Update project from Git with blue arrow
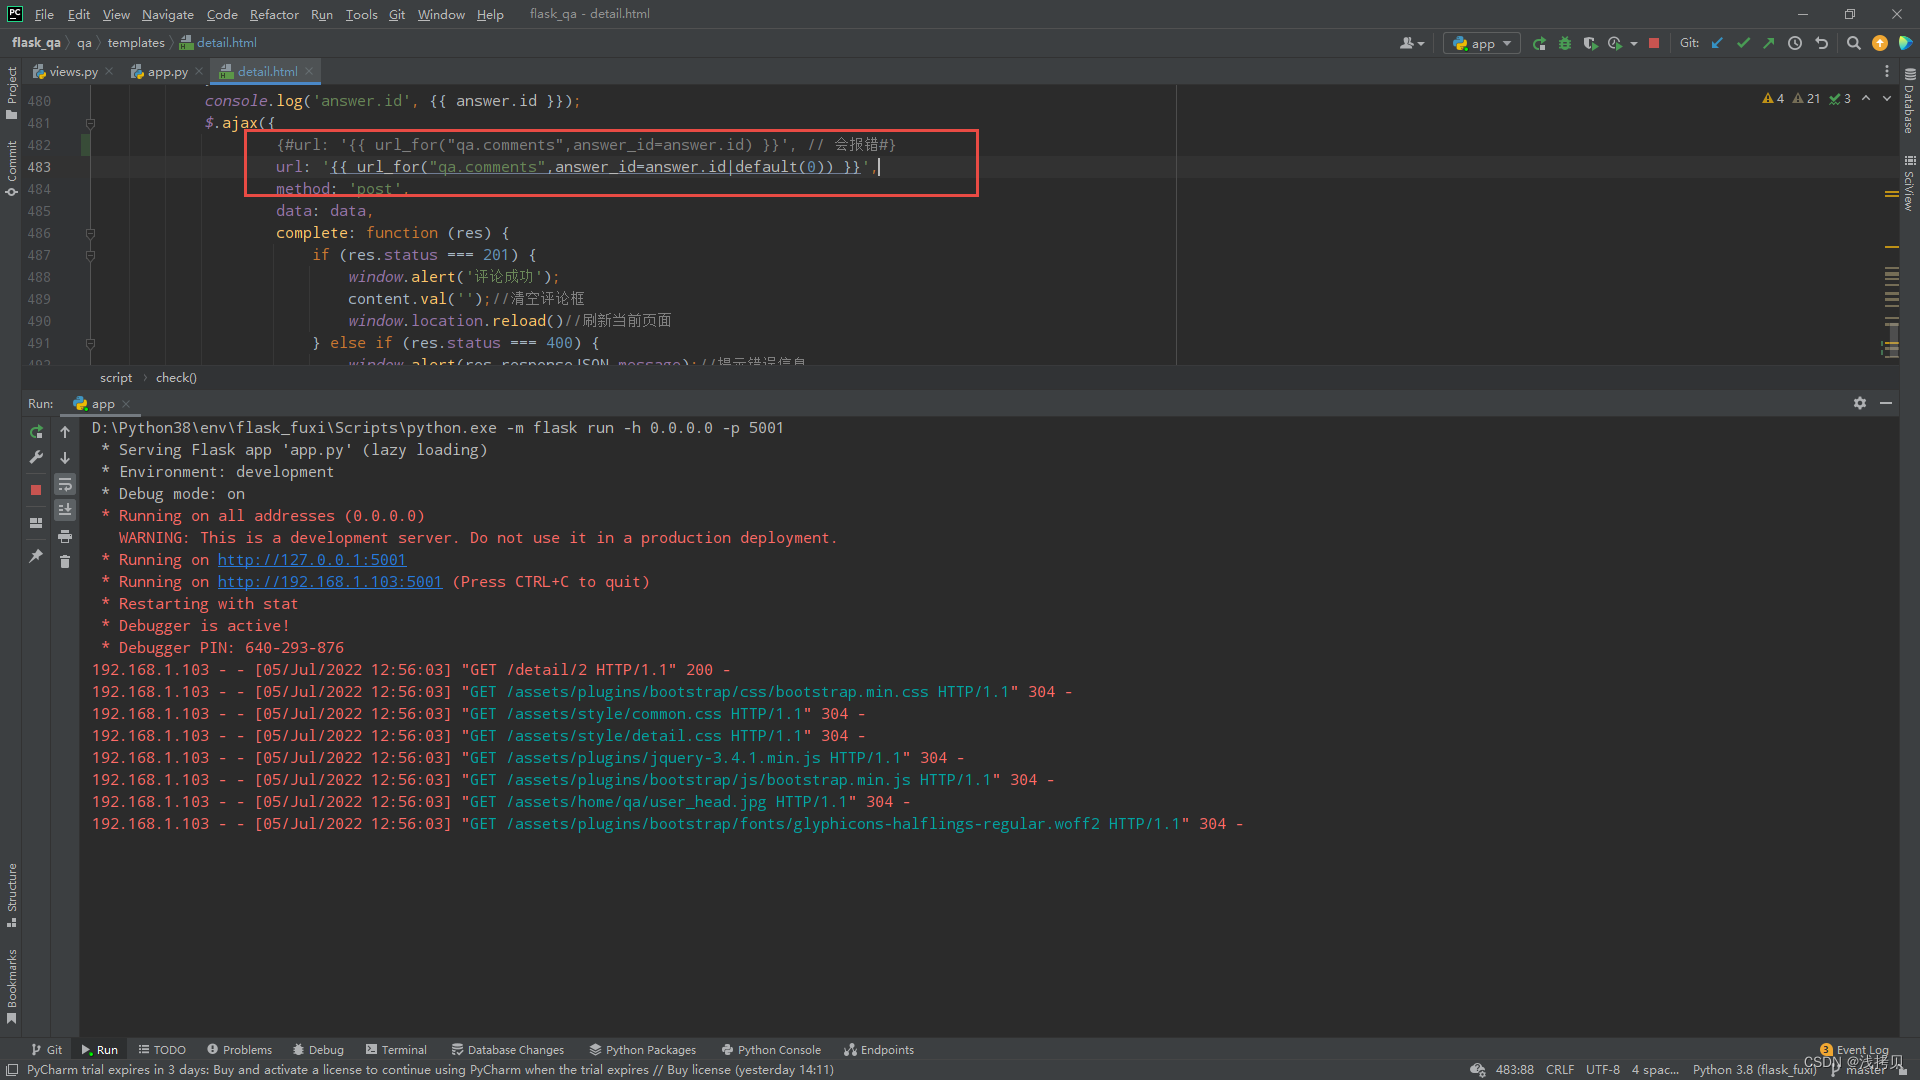 (1717, 43)
